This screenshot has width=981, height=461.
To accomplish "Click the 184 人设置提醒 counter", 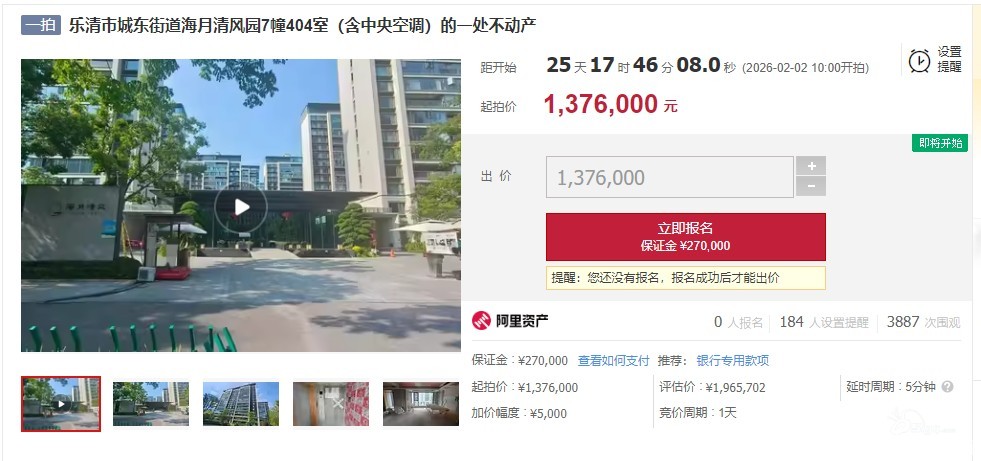I will [x=824, y=322].
